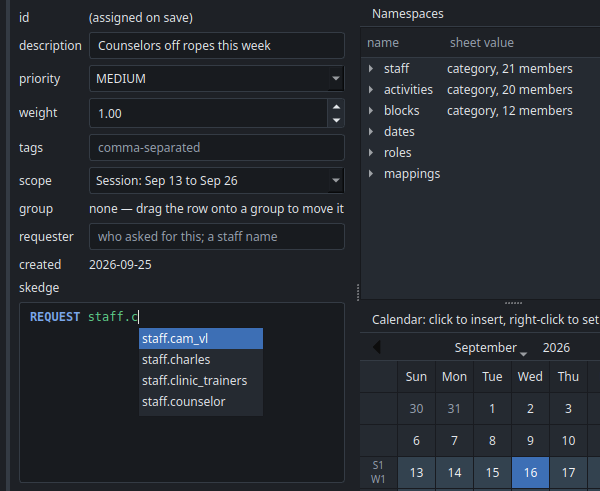Click the Wed column header
The height and width of the screenshot is (491, 600).
pyautogui.click(x=530, y=377)
